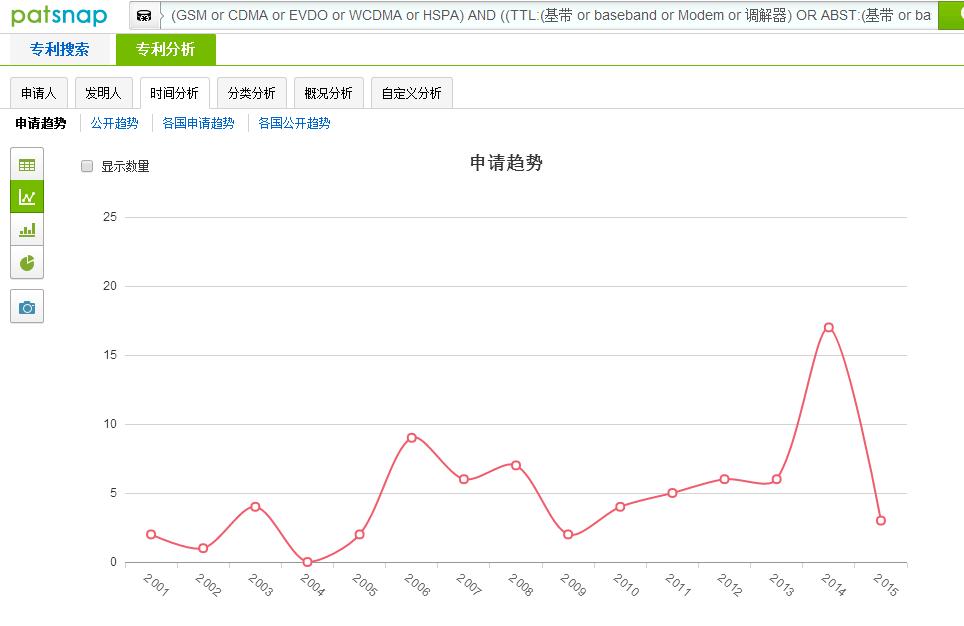
Task: Open the 公开趋势 link
Action: (114, 123)
